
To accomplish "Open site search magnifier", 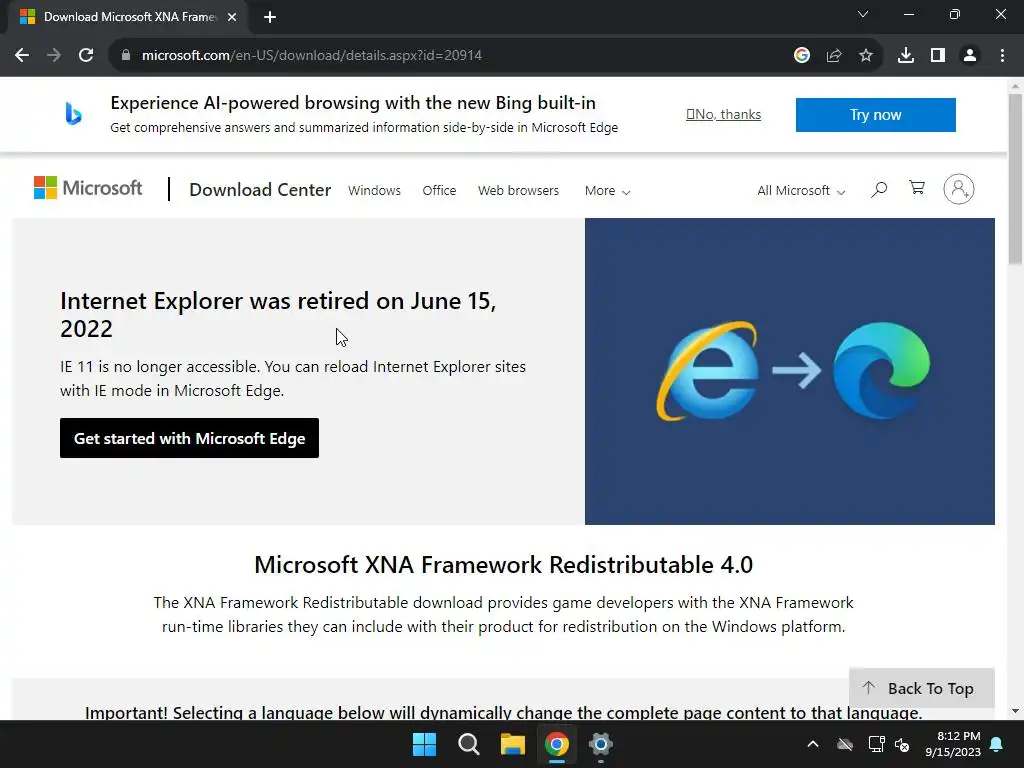I will (879, 190).
